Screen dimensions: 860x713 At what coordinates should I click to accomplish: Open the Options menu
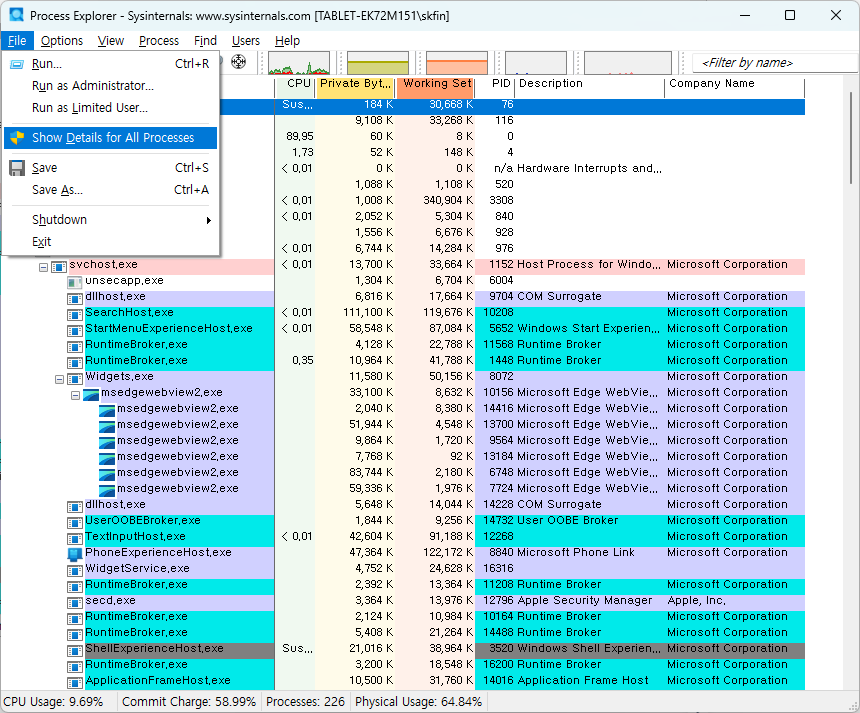coord(62,41)
